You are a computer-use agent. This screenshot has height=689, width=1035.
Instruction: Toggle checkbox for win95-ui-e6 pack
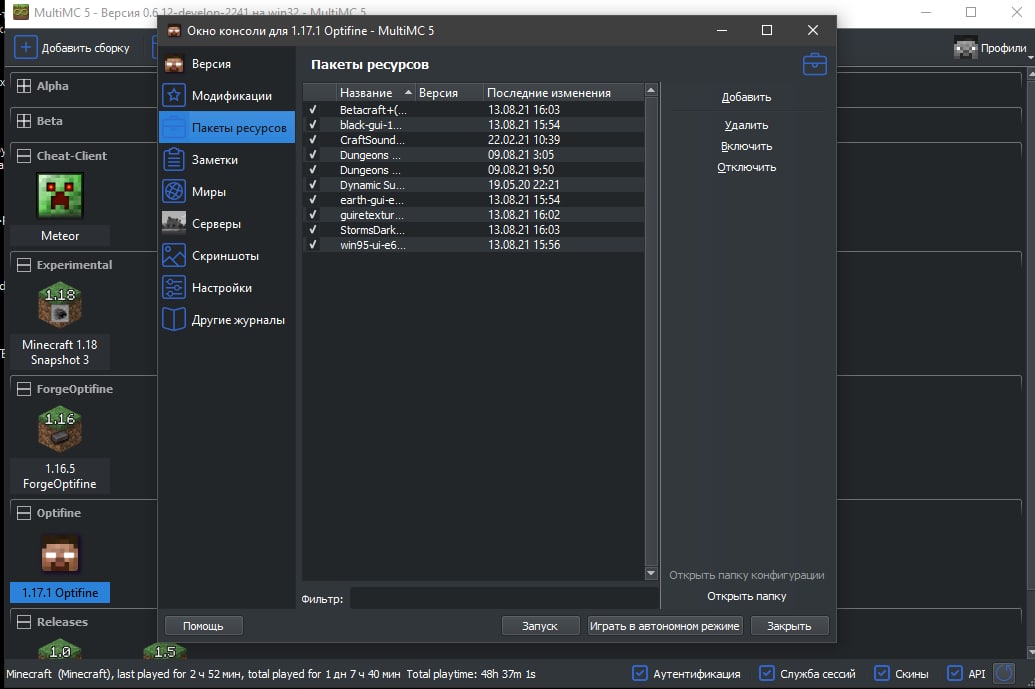click(x=313, y=245)
